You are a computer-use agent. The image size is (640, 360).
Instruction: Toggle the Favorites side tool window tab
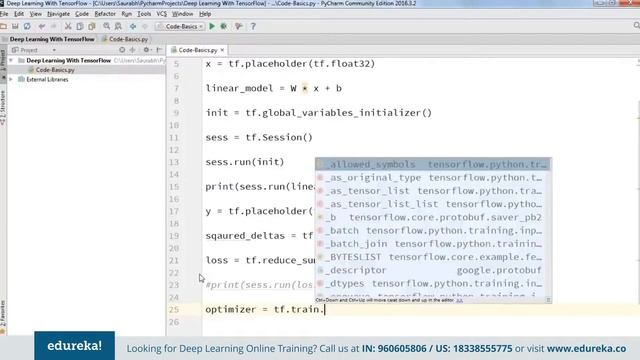3,316
